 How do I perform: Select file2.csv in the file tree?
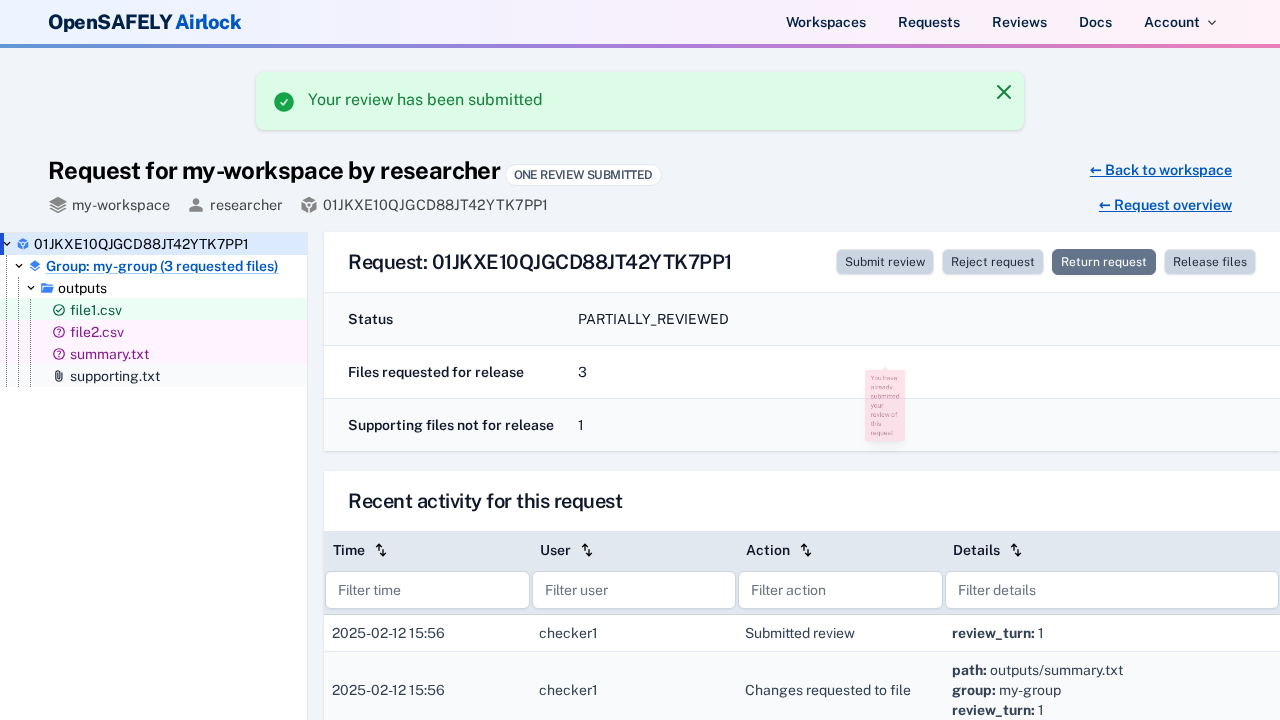point(97,332)
